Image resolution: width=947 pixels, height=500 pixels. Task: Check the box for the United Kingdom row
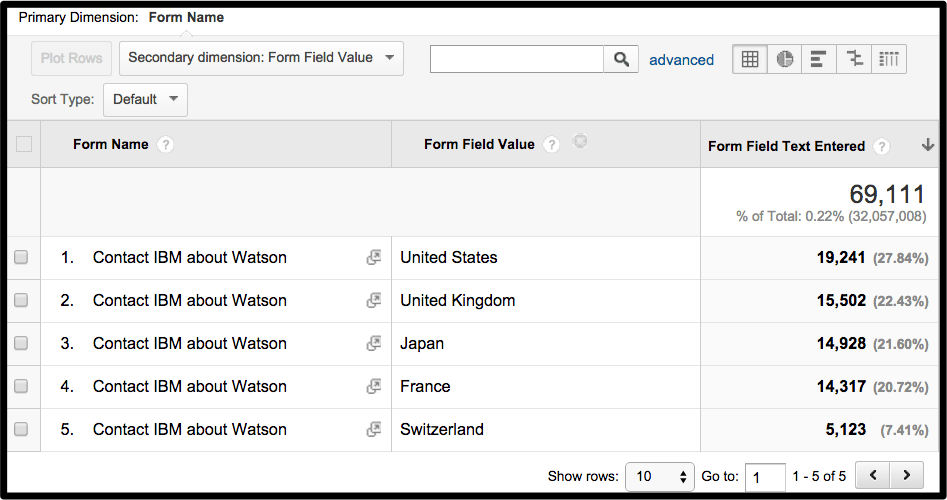point(21,300)
